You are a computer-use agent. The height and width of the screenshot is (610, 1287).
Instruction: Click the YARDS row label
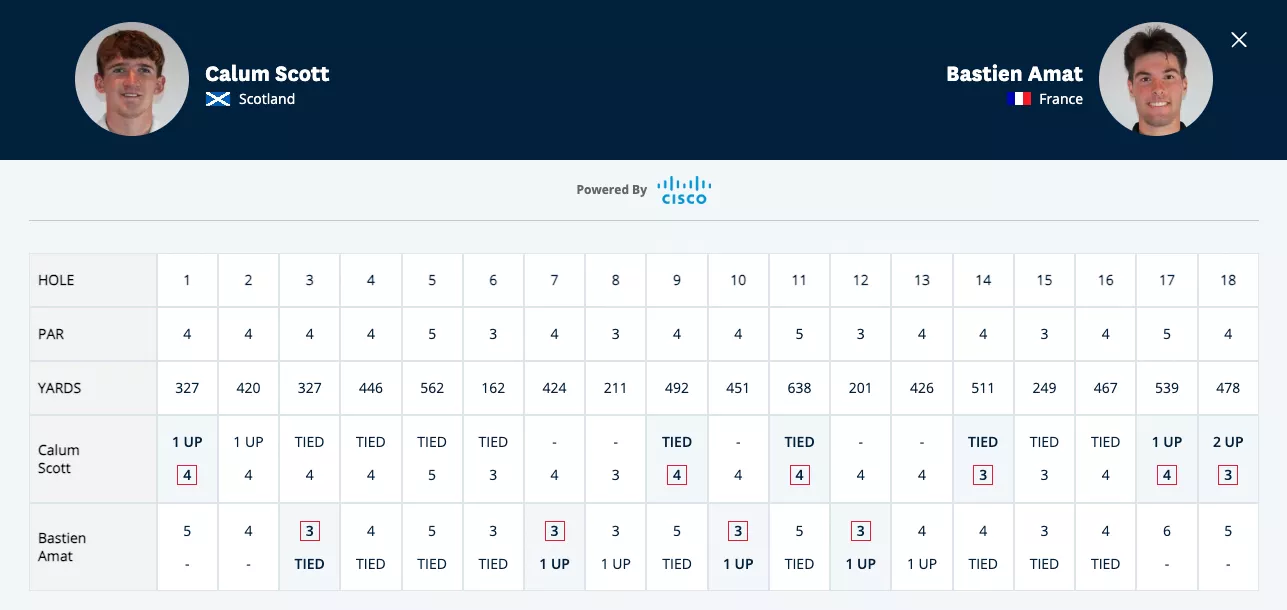[x=59, y=388]
